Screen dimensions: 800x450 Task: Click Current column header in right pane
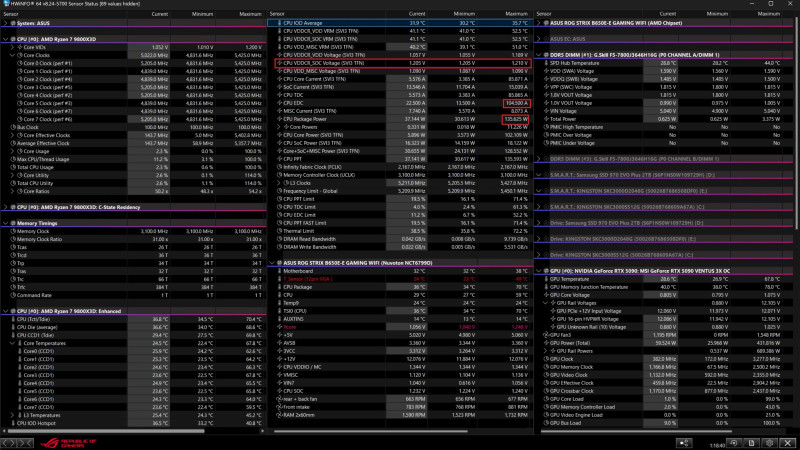tap(668, 14)
